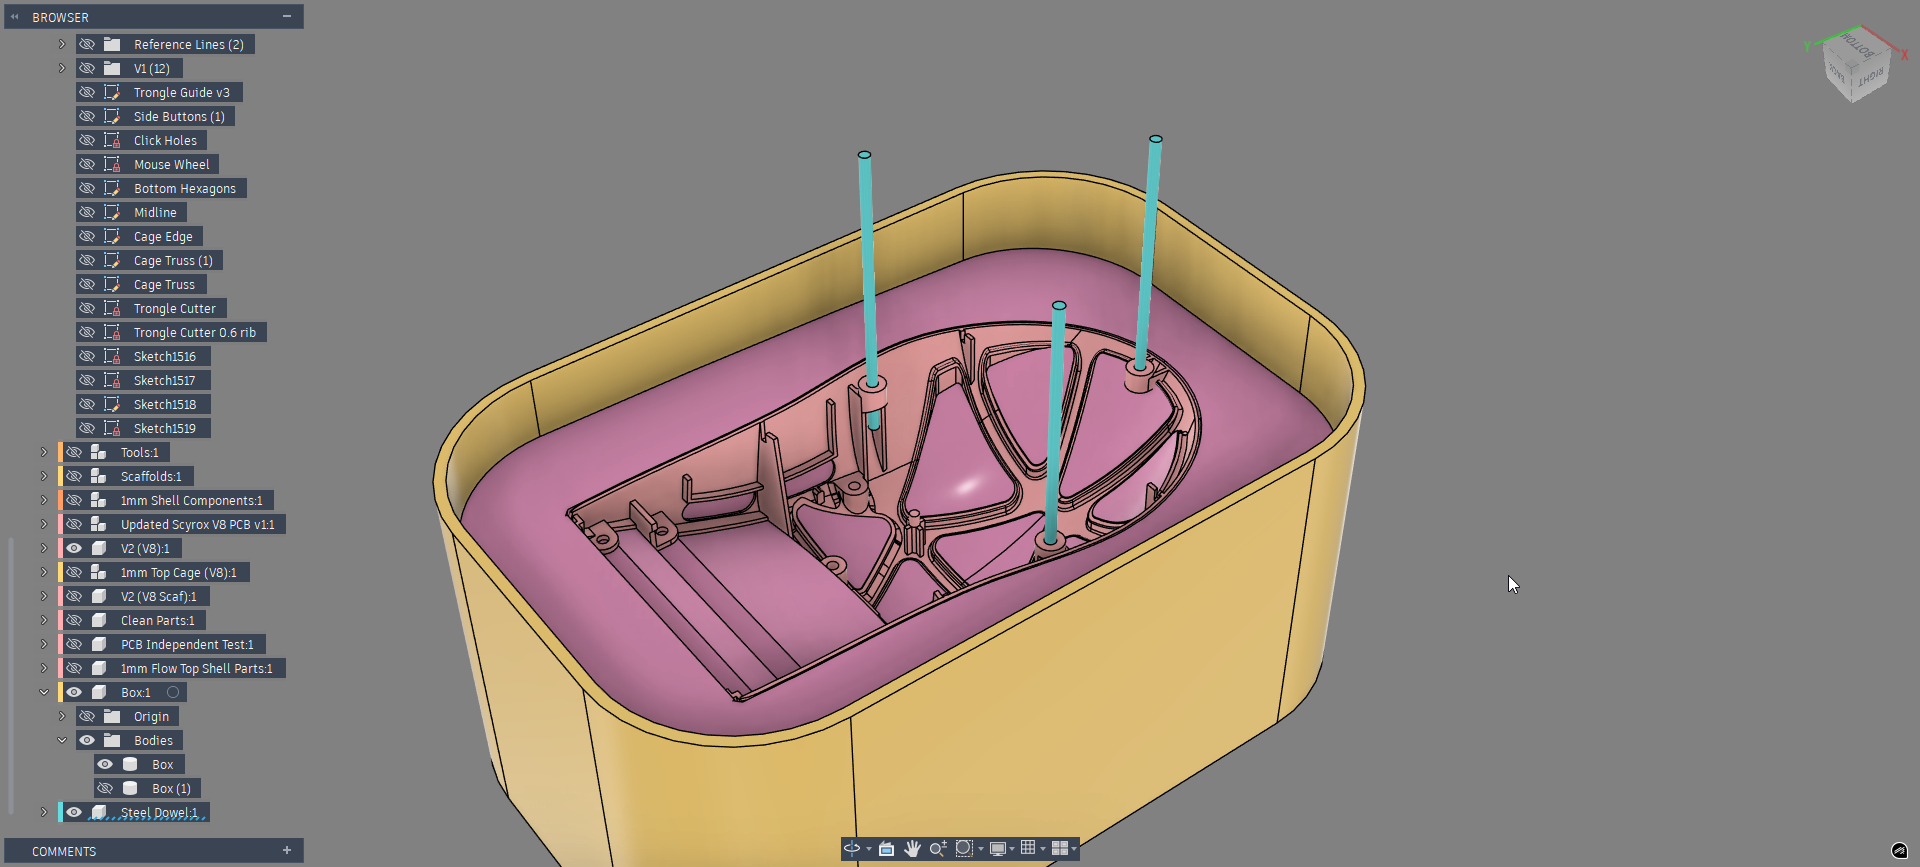
Task: Hide the V2 (V8):1 component
Action: click(74, 548)
